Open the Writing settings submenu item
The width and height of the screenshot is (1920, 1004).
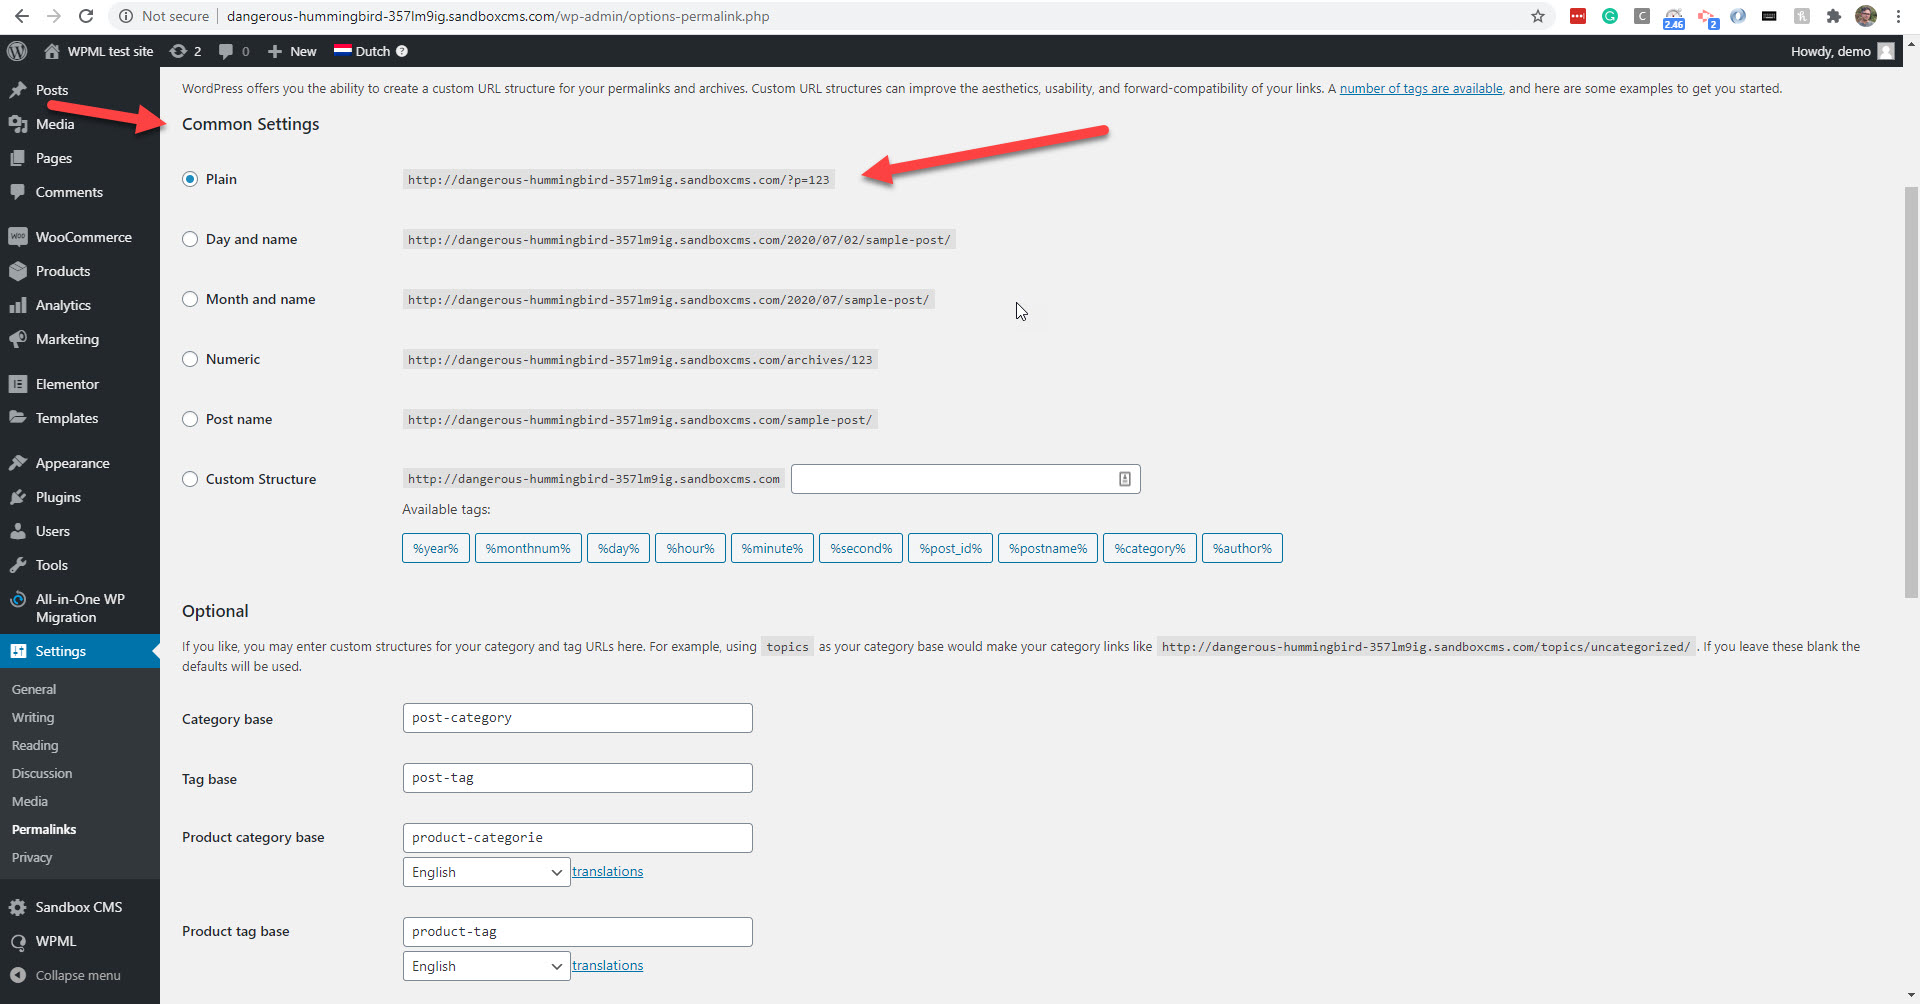click(x=33, y=717)
